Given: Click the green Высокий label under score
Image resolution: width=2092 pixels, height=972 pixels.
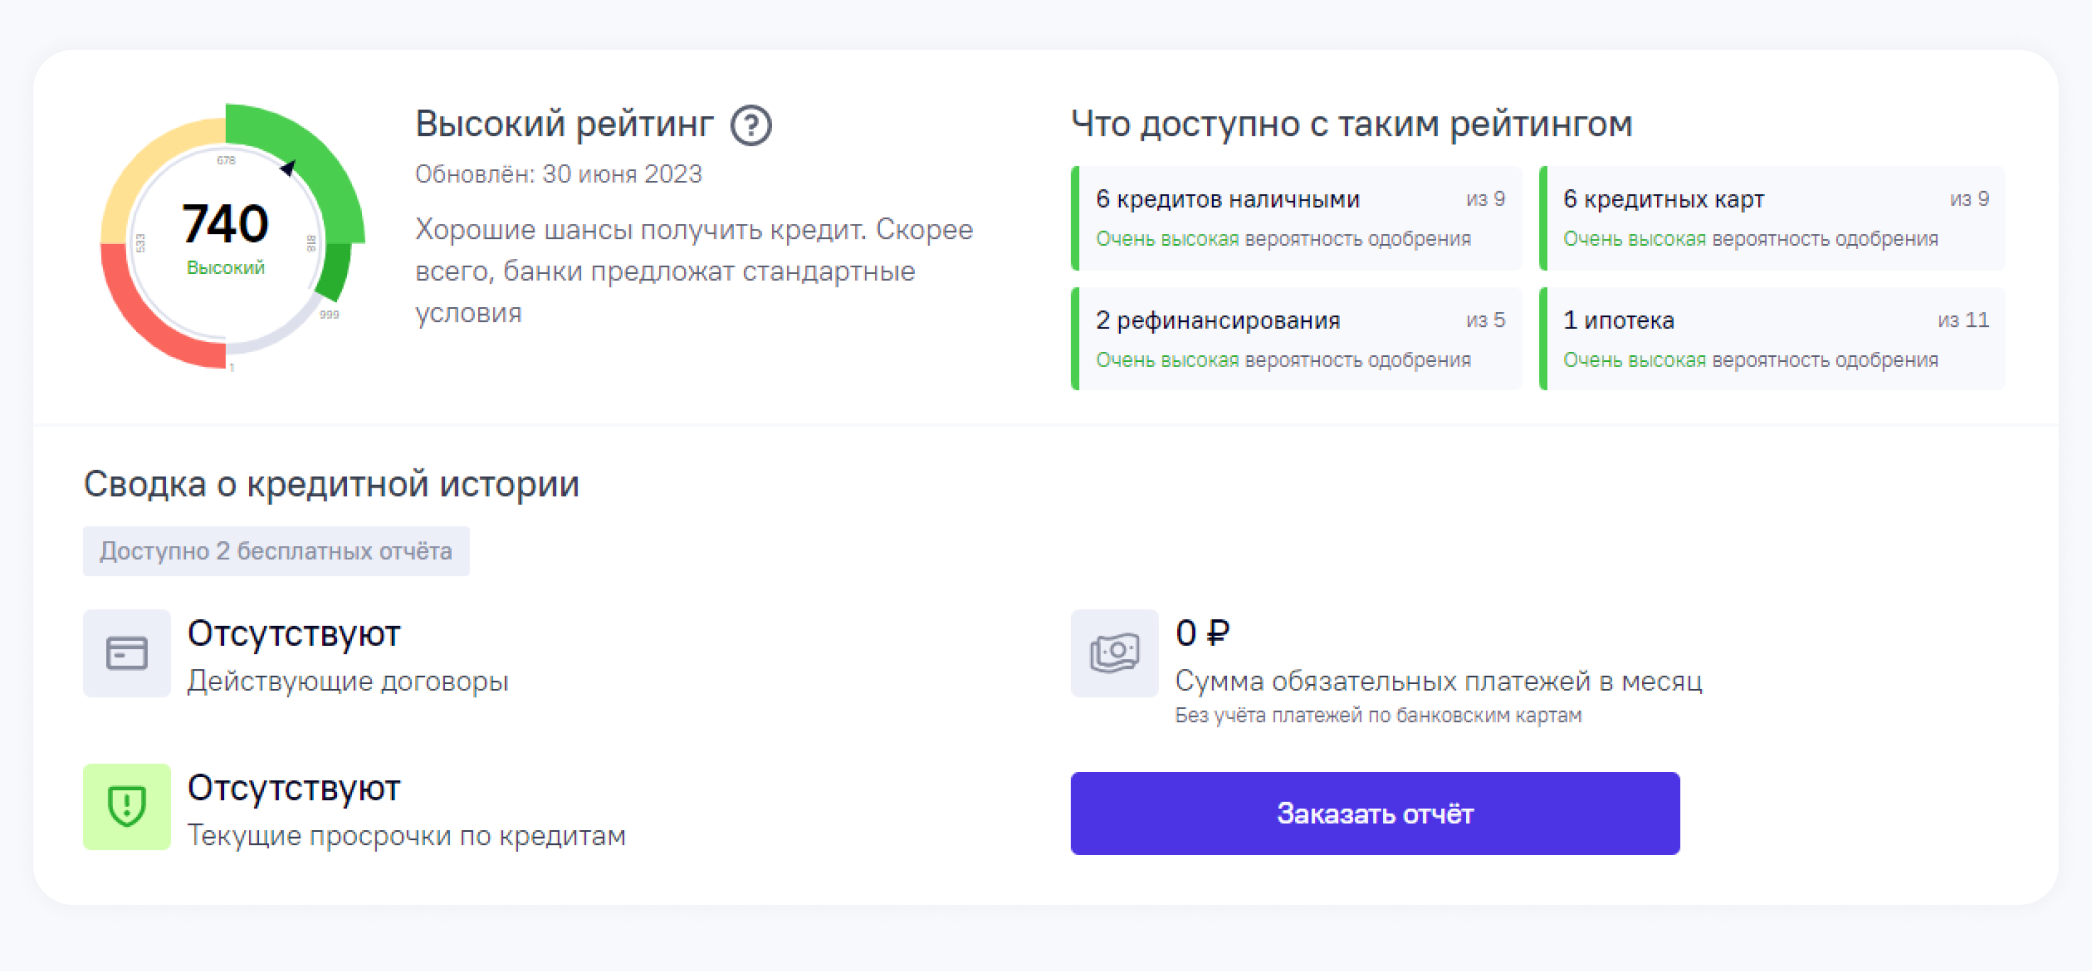Looking at the screenshot, I should pos(226,268).
